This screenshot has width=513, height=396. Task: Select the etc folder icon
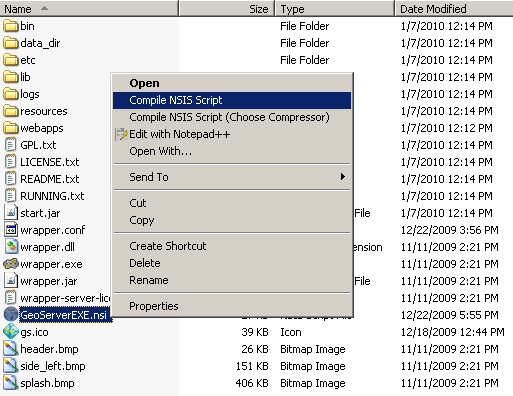11,60
